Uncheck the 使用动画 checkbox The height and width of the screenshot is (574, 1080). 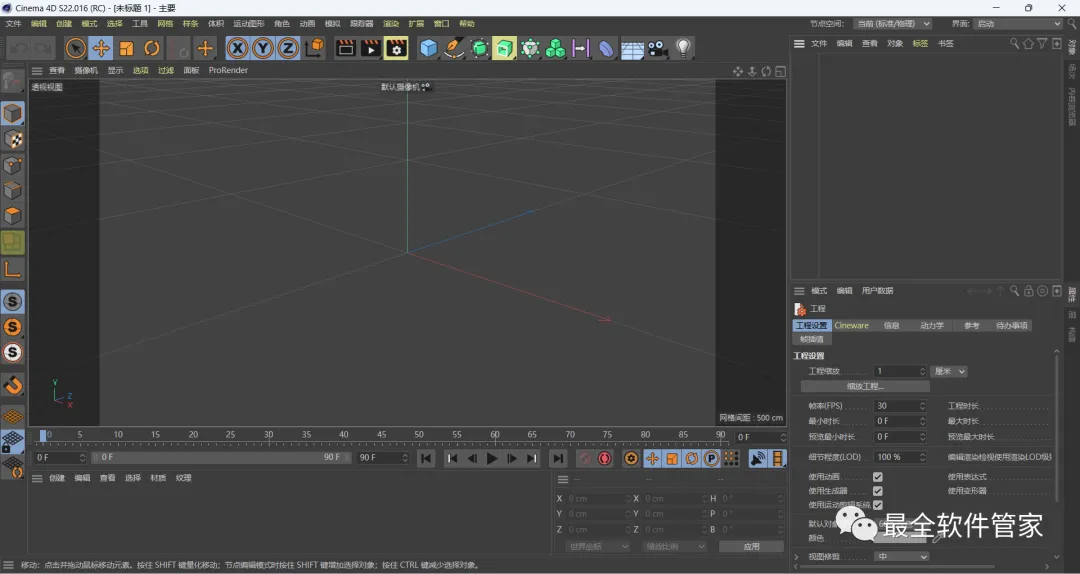pyautogui.click(x=877, y=477)
